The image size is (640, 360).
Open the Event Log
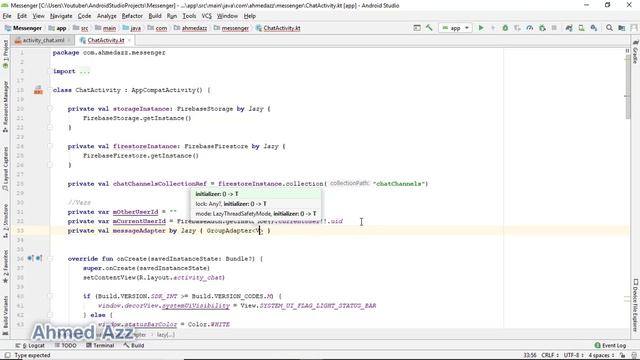point(610,345)
